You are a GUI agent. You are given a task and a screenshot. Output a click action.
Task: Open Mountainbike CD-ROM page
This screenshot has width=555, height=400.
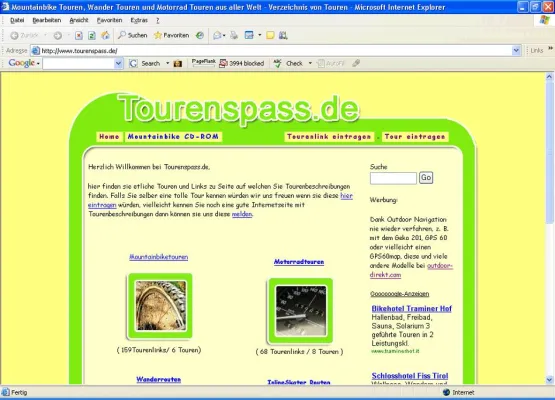click(173, 137)
